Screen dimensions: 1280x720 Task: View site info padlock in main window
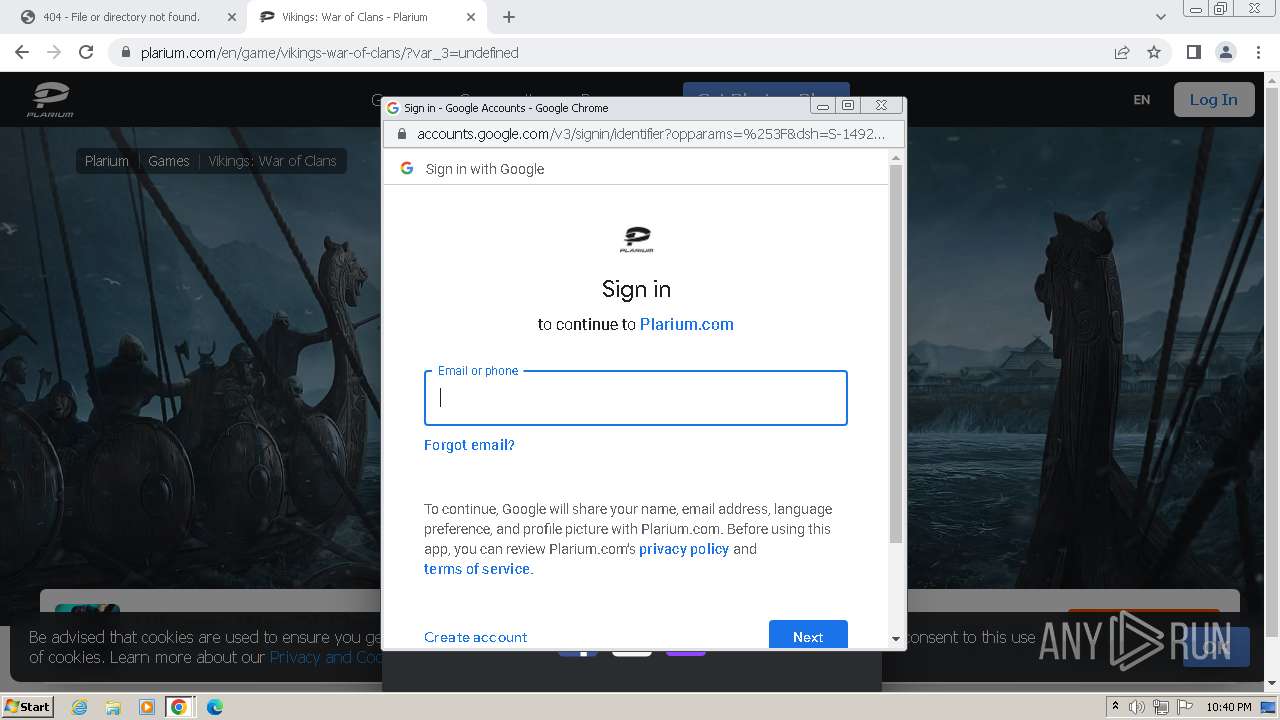click(x=125, y=52)
